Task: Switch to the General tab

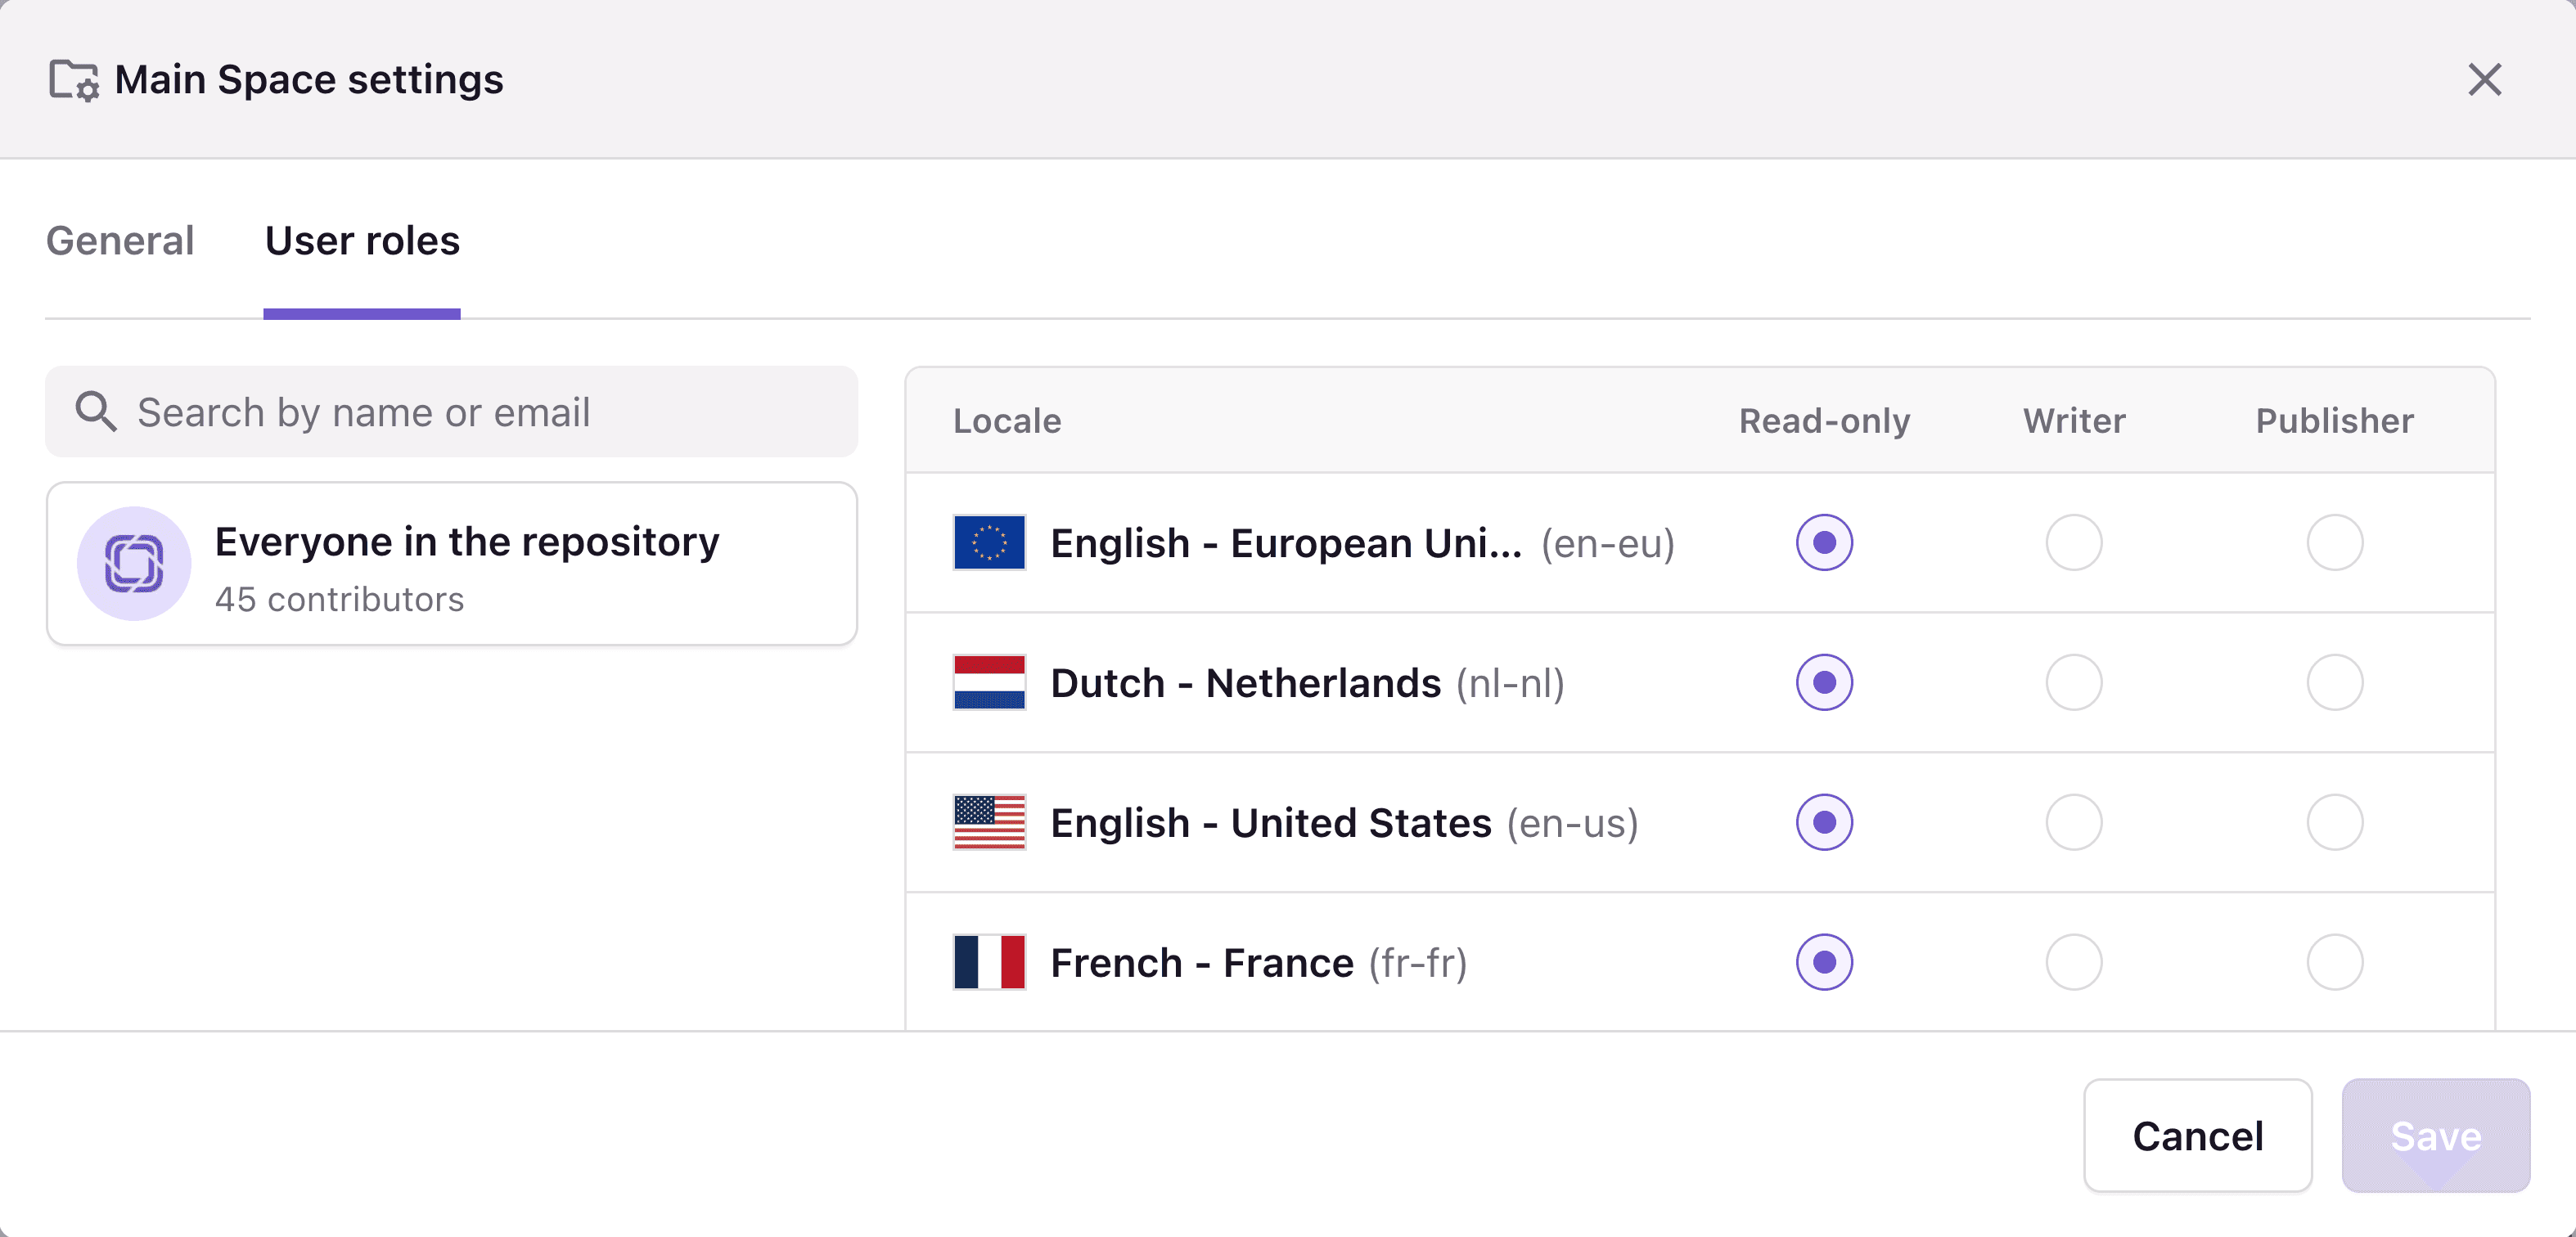Action: click(x=120, y=241)
